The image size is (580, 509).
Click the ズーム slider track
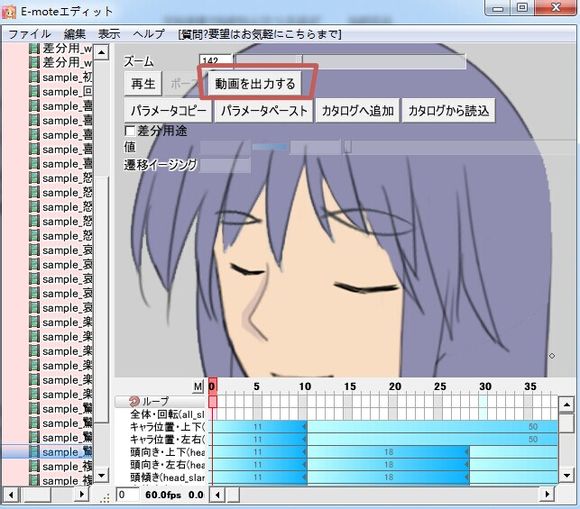coord(350,61)
